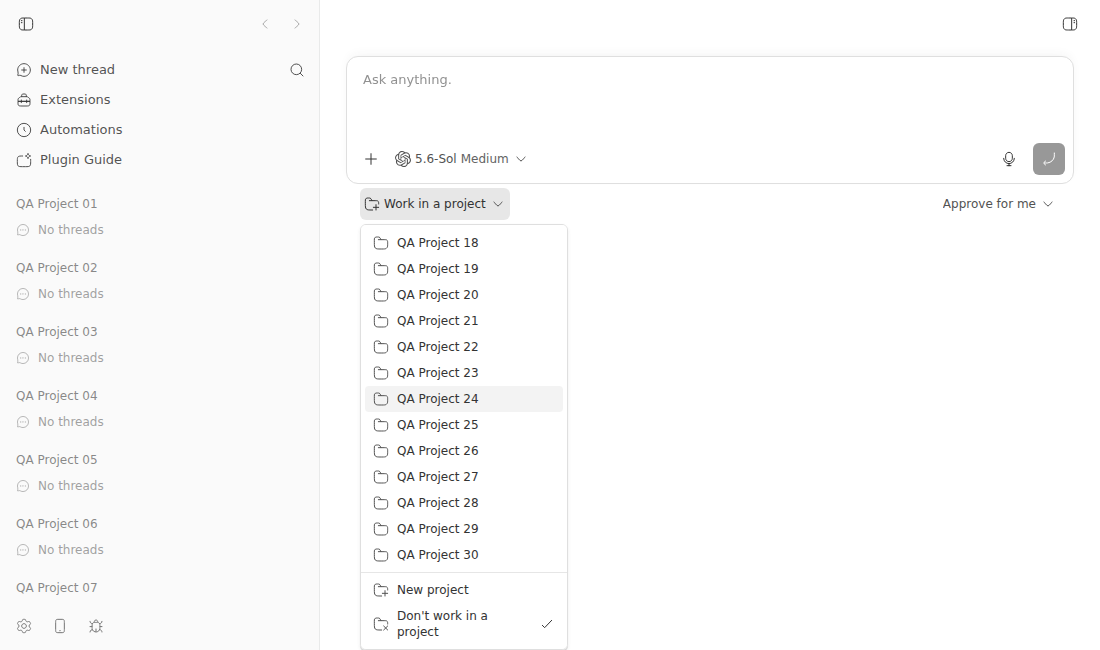Click the chevron next to Approve for me
The height and width of the screenshot is (650, 1100).
[x=1048, y=204]
